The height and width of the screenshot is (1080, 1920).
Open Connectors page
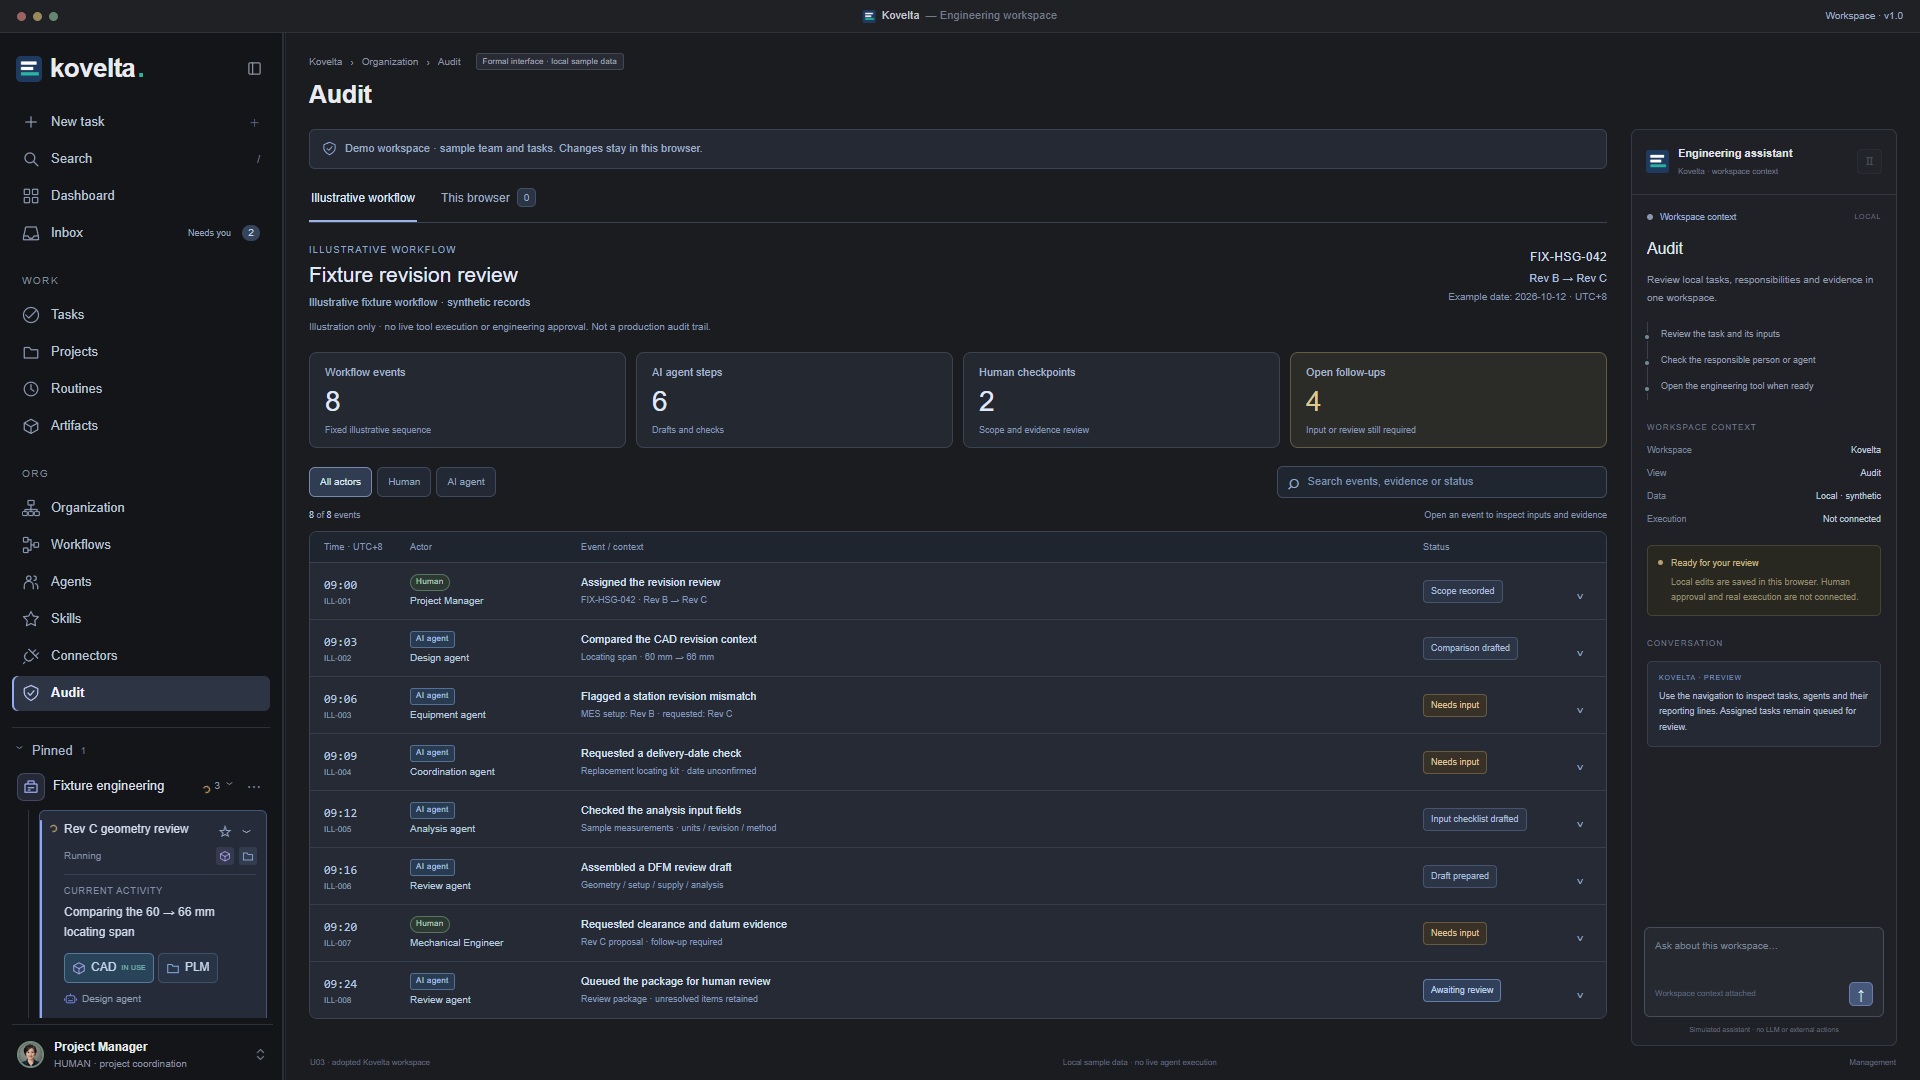141,656
